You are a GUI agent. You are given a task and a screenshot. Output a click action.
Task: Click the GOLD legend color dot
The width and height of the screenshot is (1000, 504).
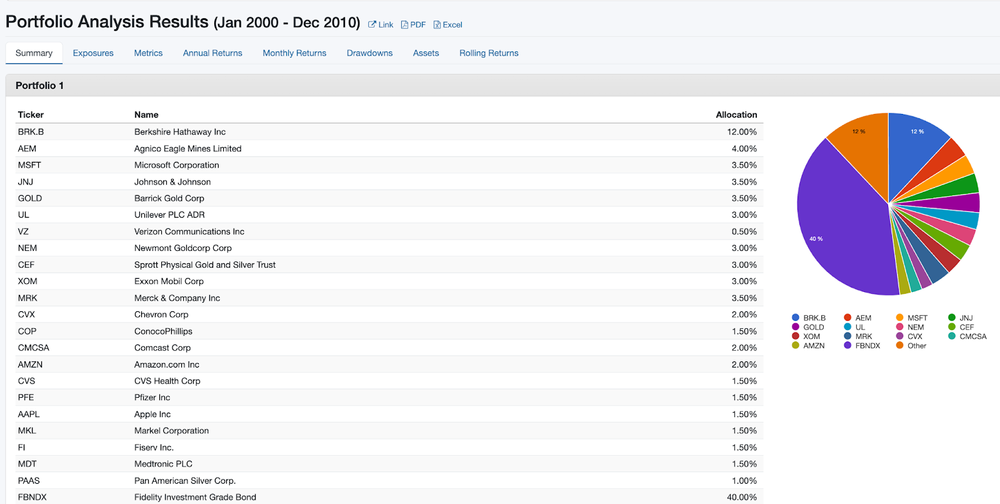pos(795,327)
